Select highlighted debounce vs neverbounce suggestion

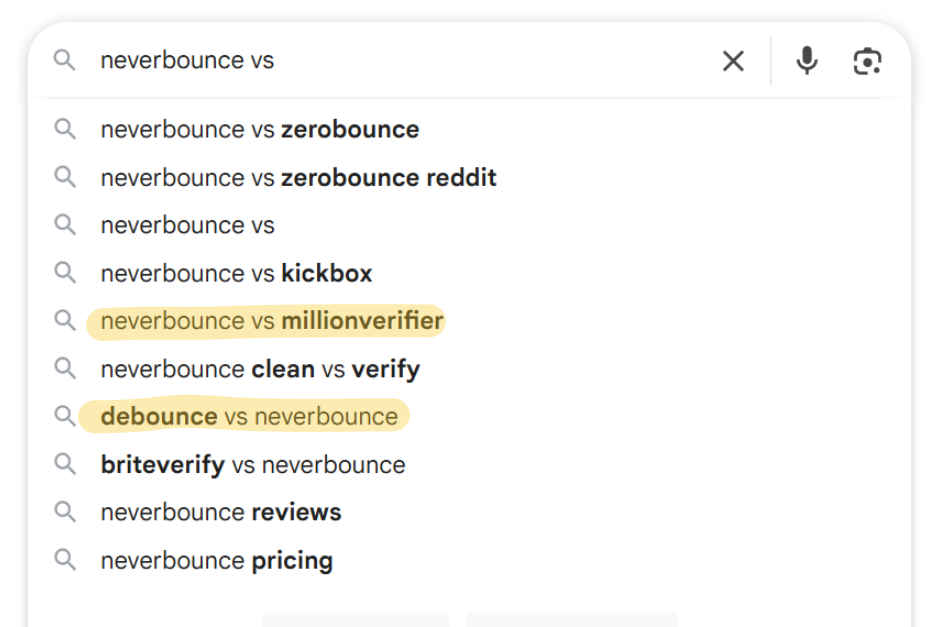tap(249, 416)
